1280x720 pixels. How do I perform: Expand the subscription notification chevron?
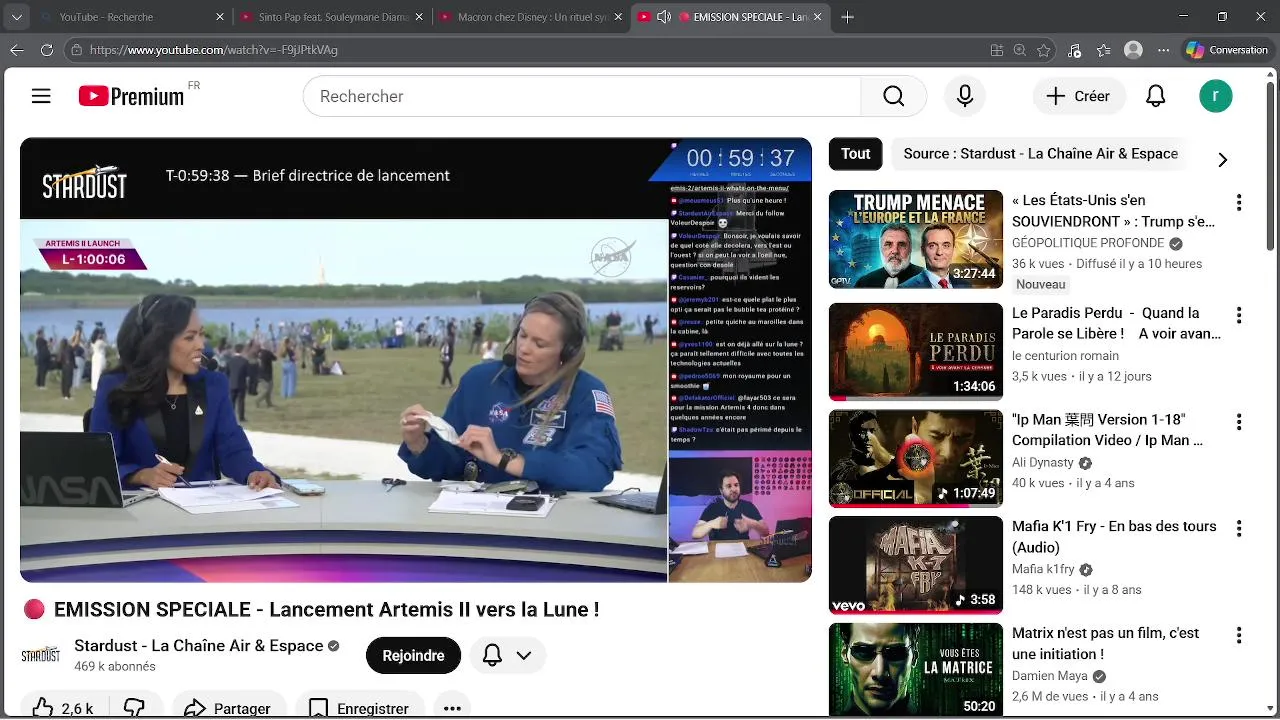(524, 655)
